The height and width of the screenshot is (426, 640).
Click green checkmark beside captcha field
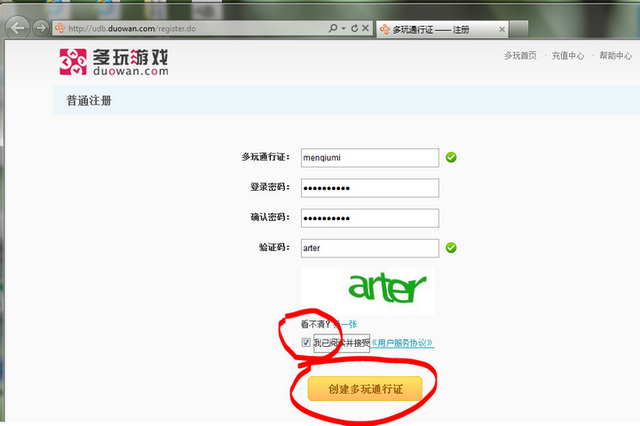(451, 248)
